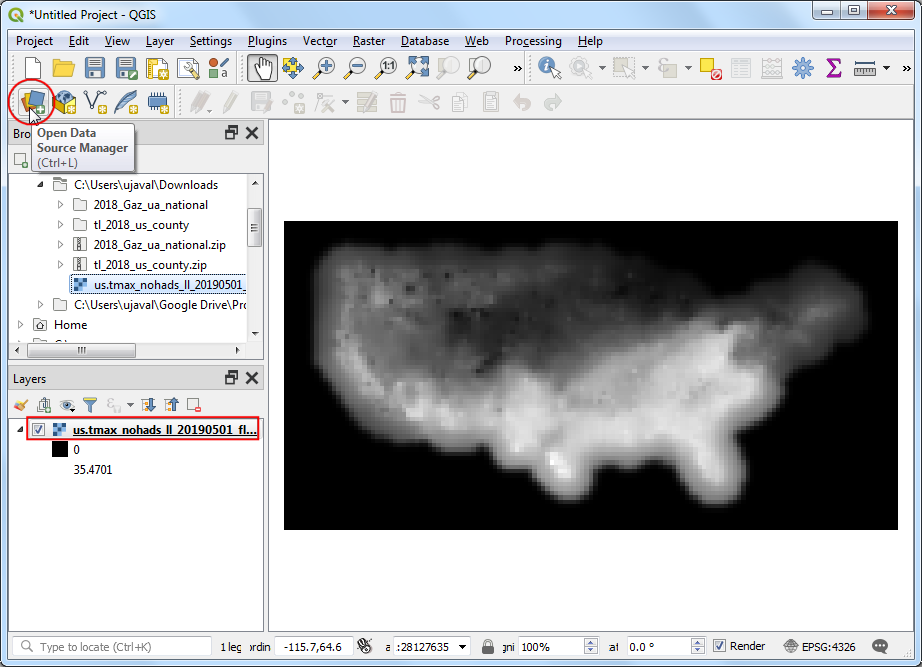The image size is (922, 667).
Task: Click filter legend icon in Layers panel
Action: coord(91,405)
